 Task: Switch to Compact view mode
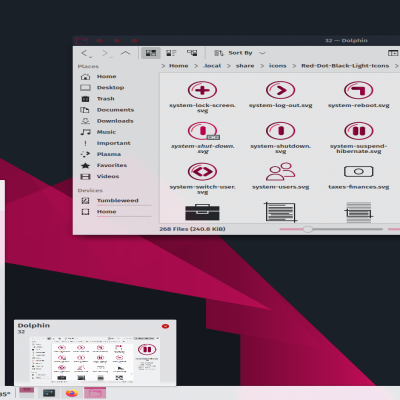171,53
